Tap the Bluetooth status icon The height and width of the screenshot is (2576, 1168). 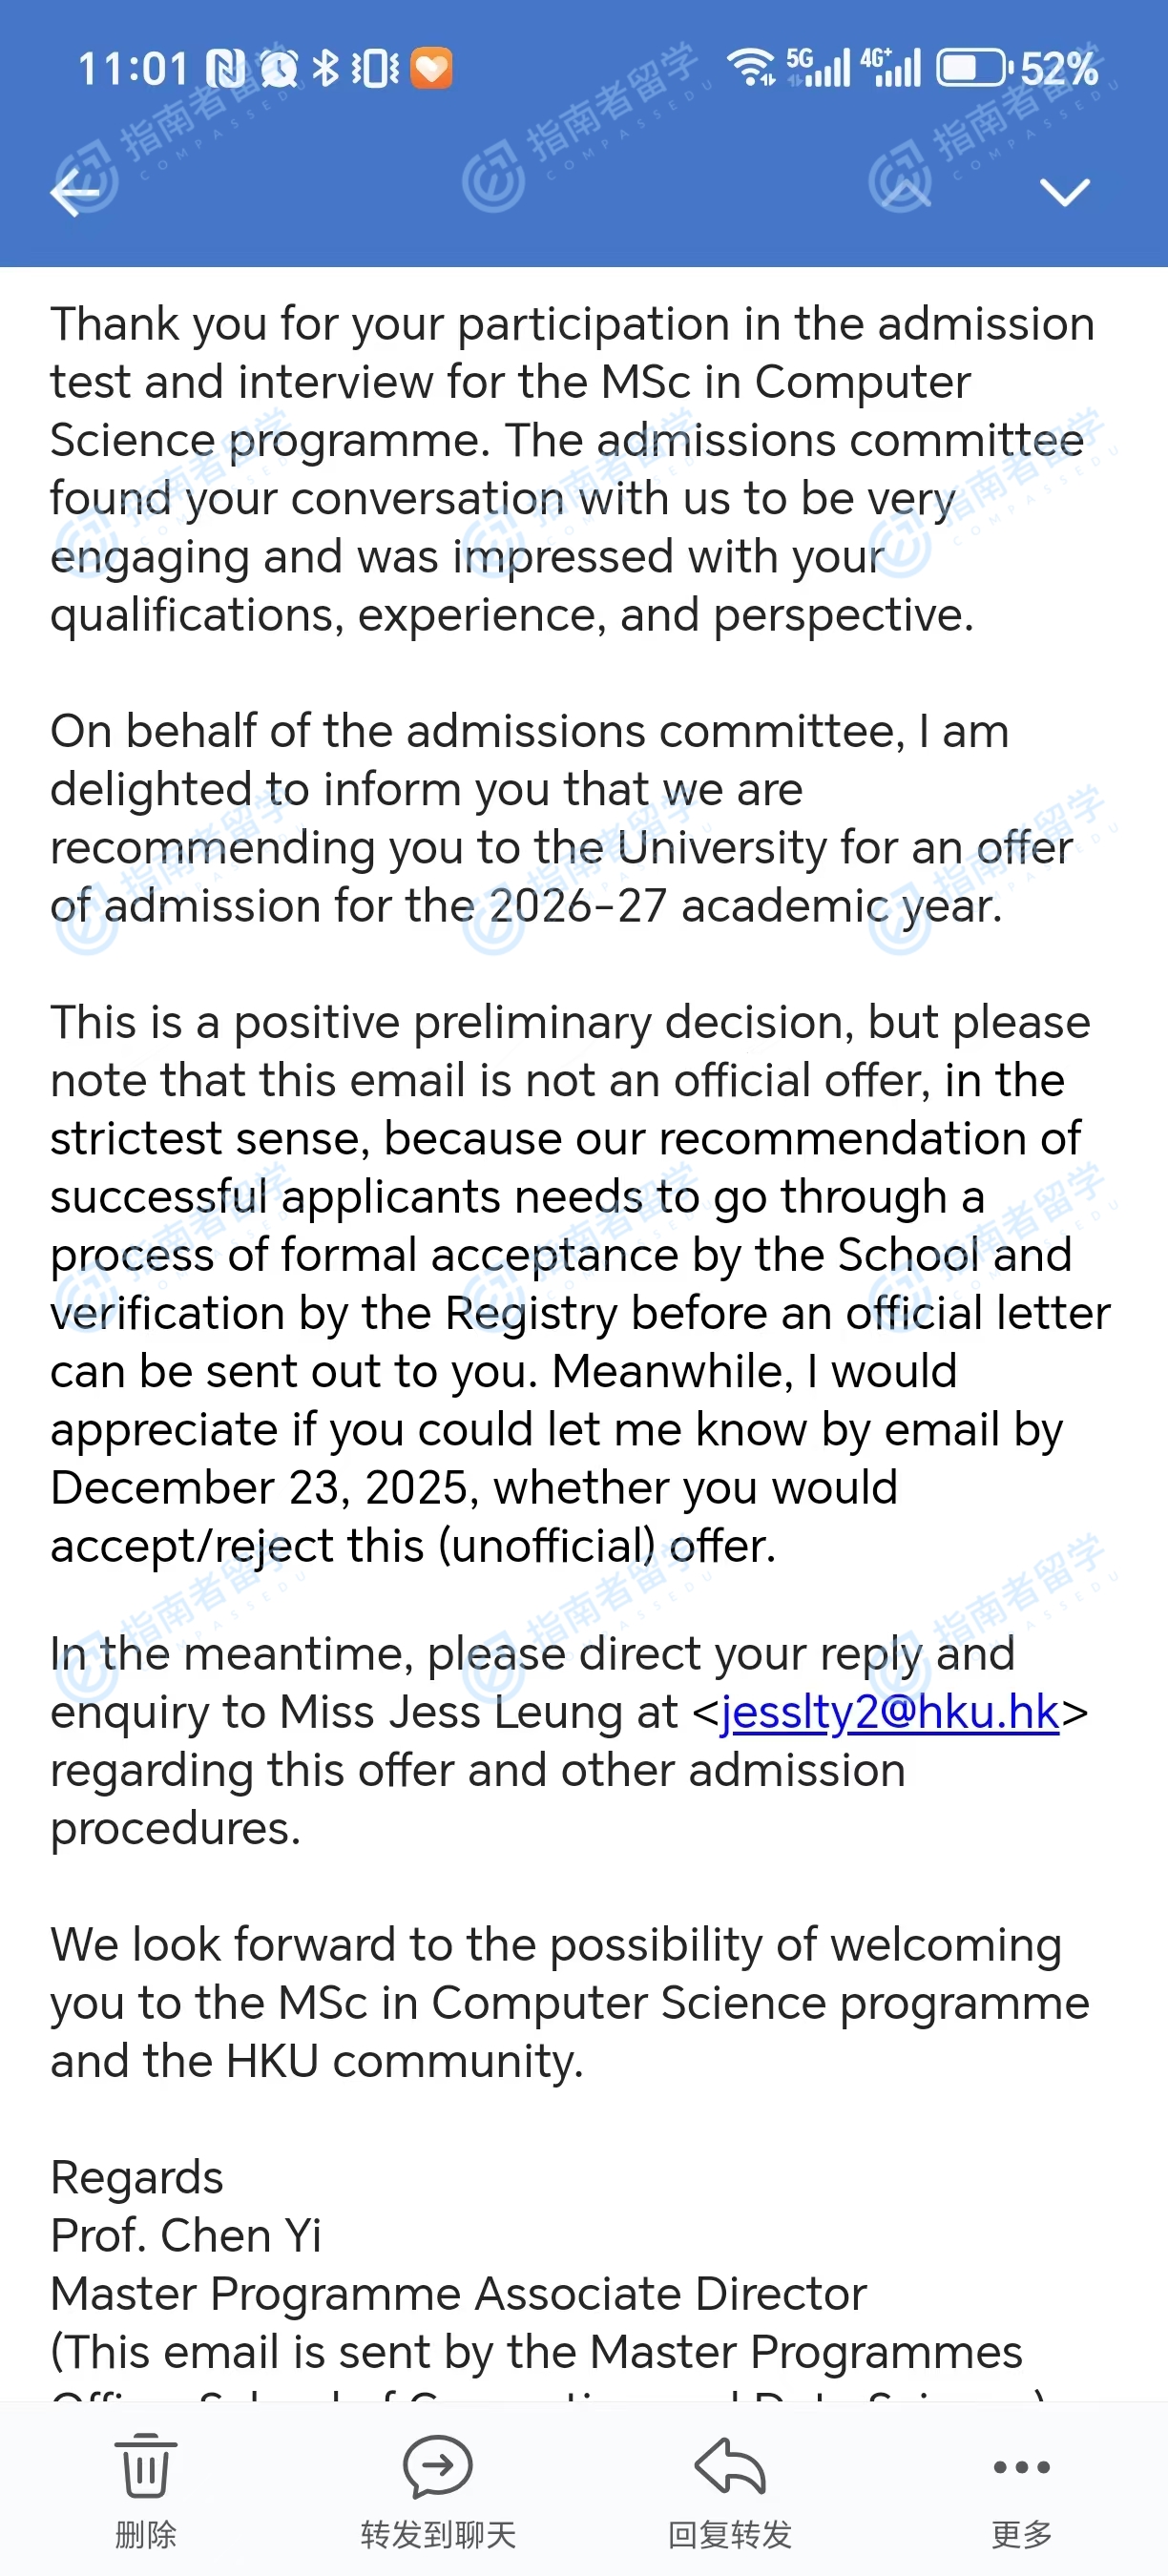point(325,69)
